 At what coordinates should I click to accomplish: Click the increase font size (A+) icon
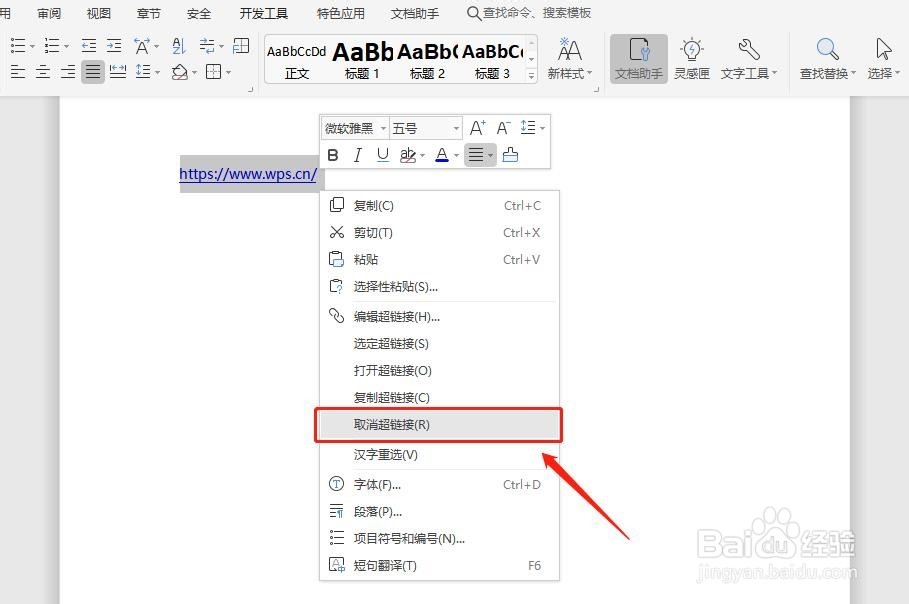click(477, 127)
